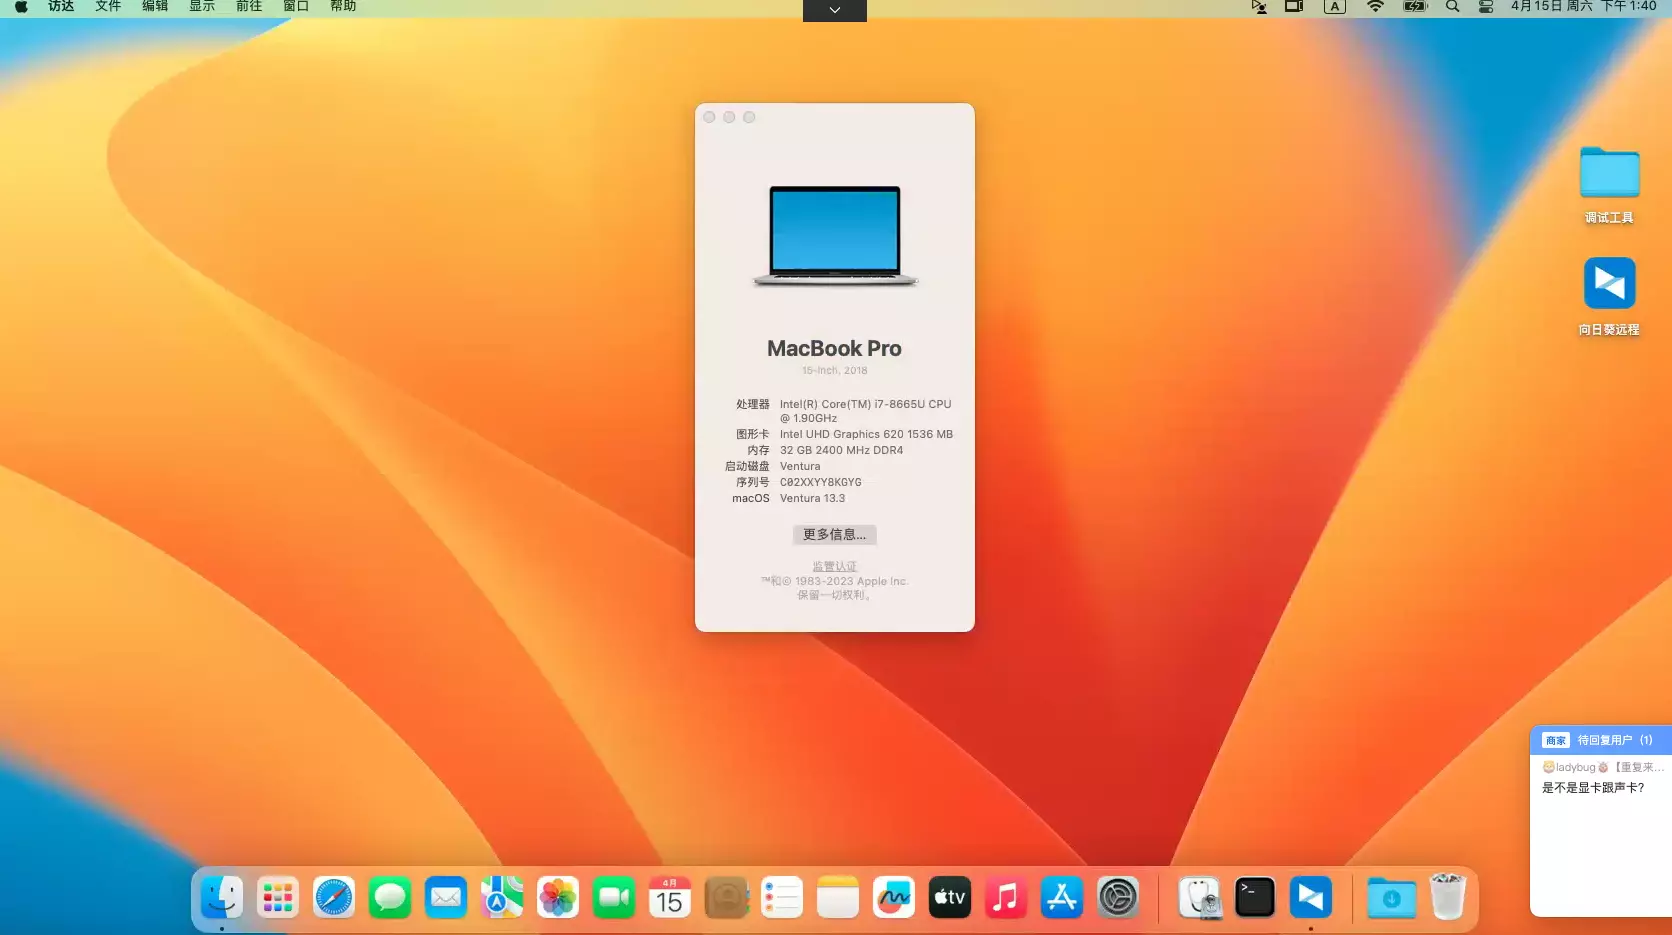Viewport: 1672px width, 935px height.
Task: Open Spotlight search in the menu bar
Action: pos(1451,8)
